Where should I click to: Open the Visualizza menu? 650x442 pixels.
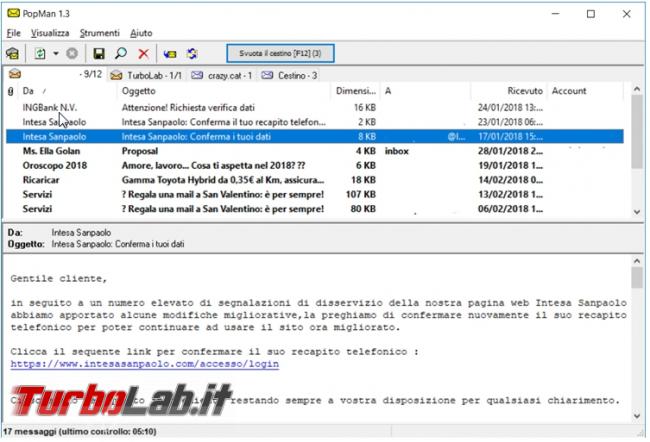click(50, 33)
